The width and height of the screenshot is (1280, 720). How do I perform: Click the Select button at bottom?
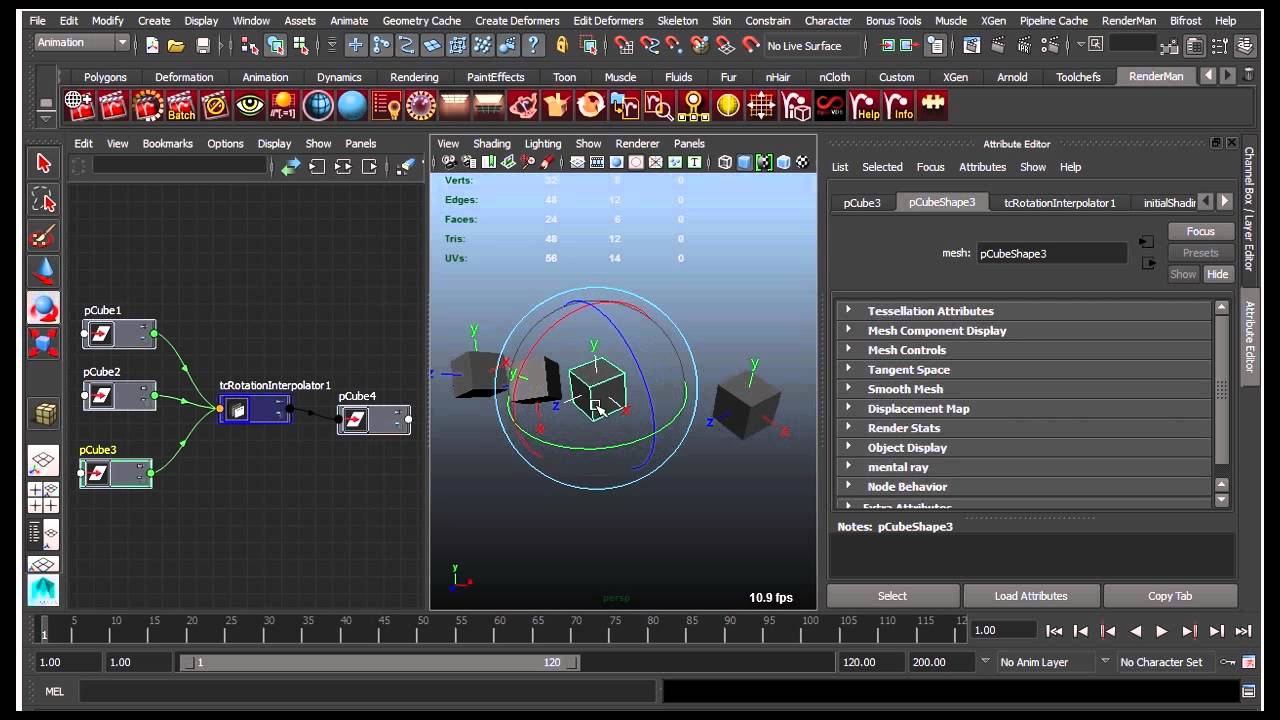pyautogui.click(x=892, y=596)
